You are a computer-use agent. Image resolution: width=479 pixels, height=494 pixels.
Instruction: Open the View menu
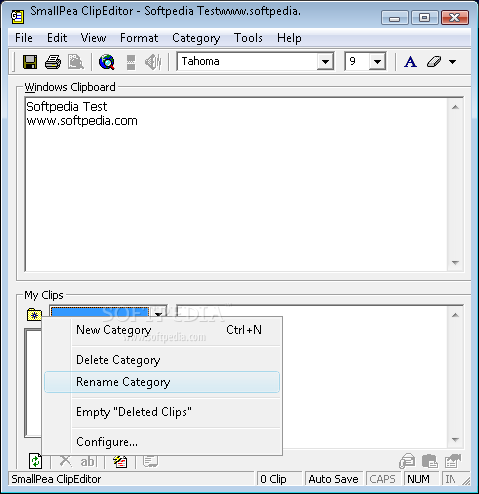pos(93,38)
